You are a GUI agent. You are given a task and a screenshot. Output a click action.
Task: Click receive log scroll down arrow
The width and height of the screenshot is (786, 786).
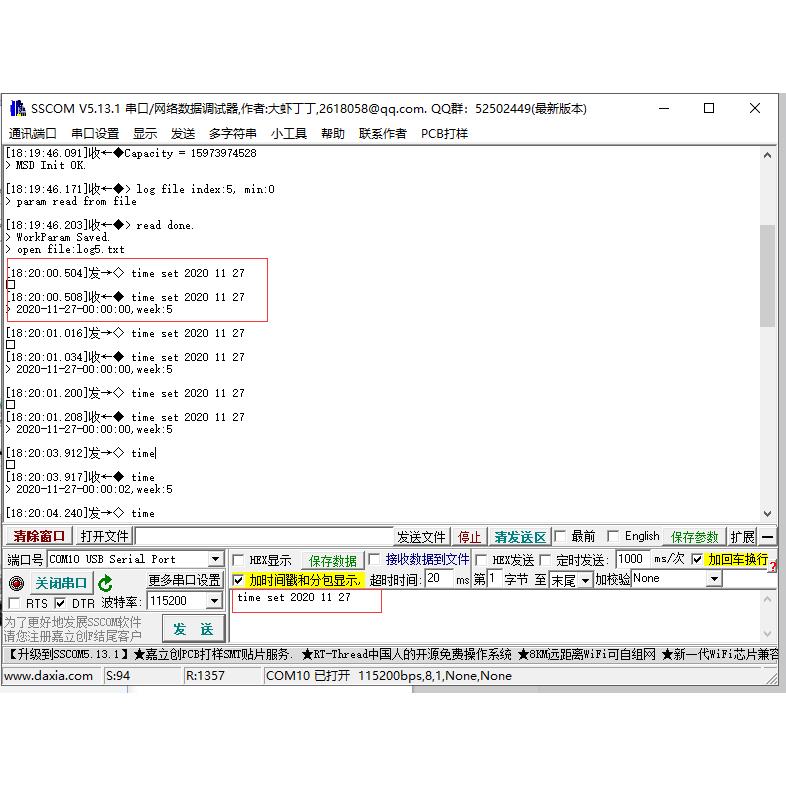[767, 513]
